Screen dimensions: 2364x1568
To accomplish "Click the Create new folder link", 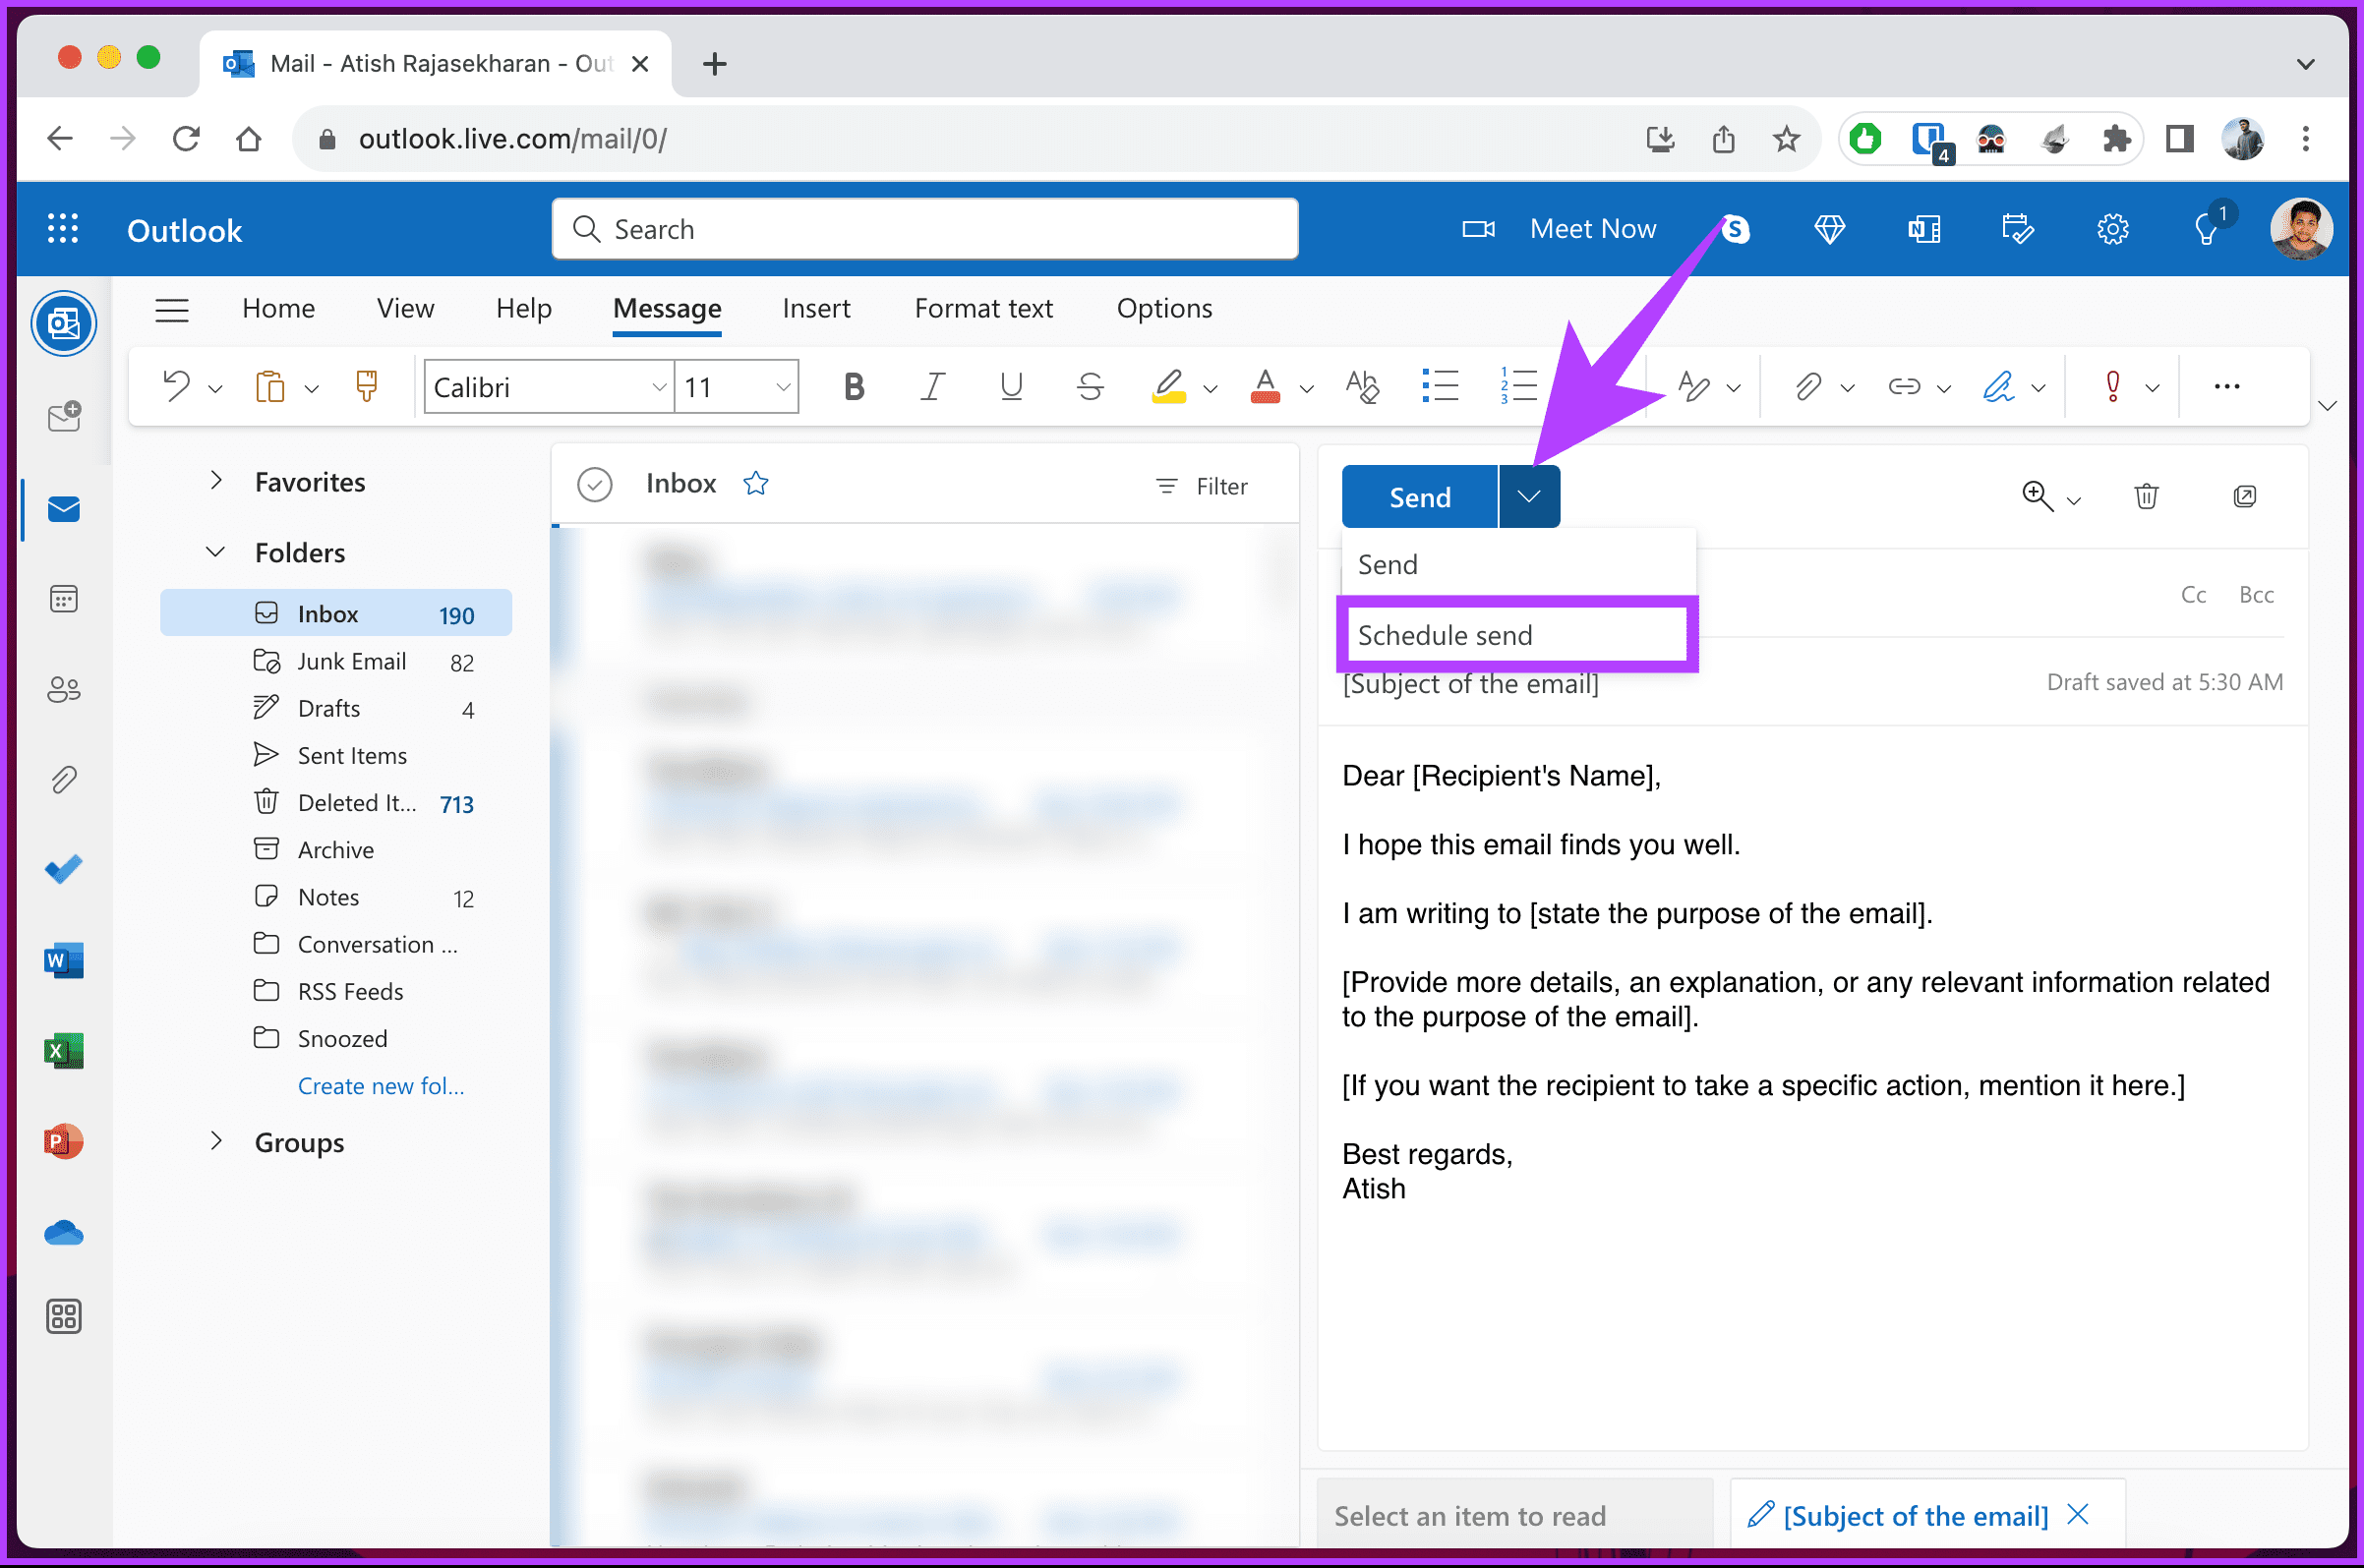I will pos(381,1086).
